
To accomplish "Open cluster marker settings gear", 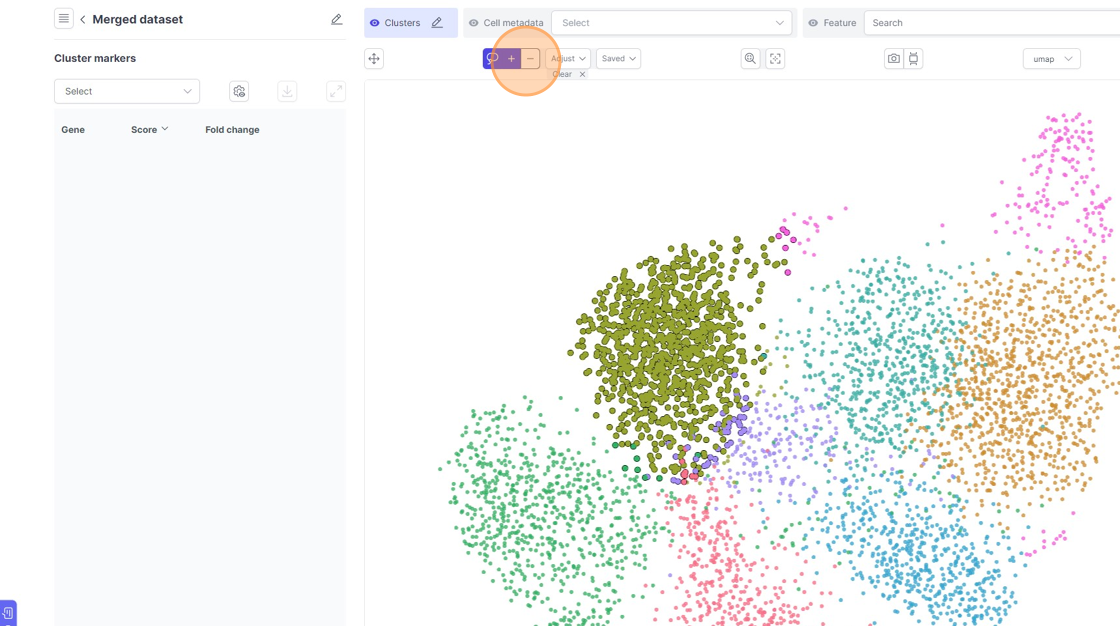I will [x=239, y=91].
